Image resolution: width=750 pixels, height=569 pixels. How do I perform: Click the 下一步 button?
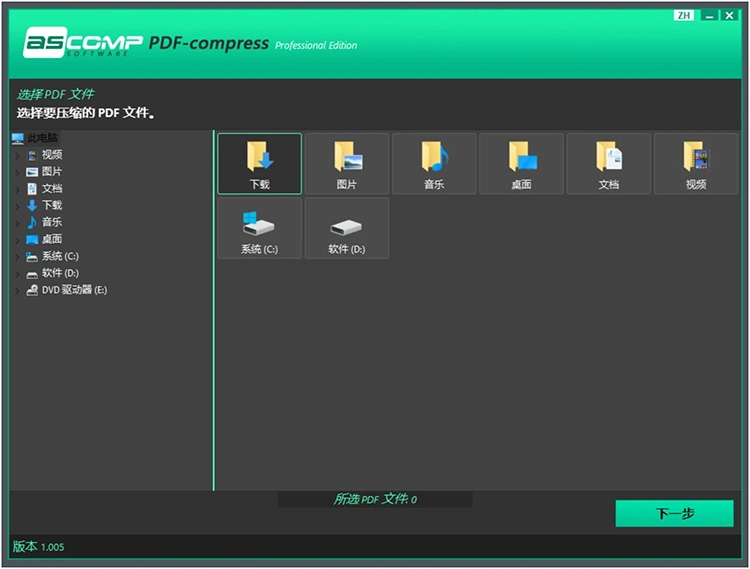coord(674,514)
